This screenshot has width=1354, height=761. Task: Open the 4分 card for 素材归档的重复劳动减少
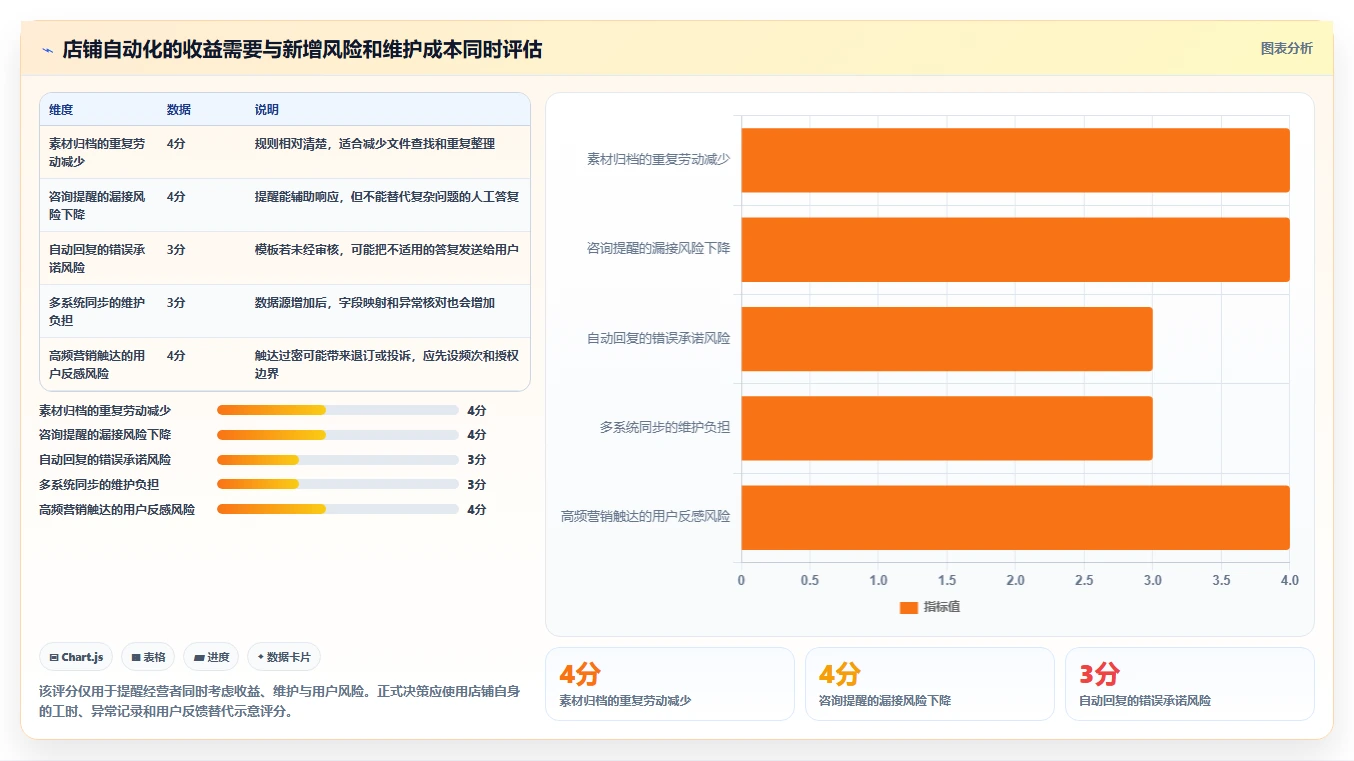[x=670, y=684]
